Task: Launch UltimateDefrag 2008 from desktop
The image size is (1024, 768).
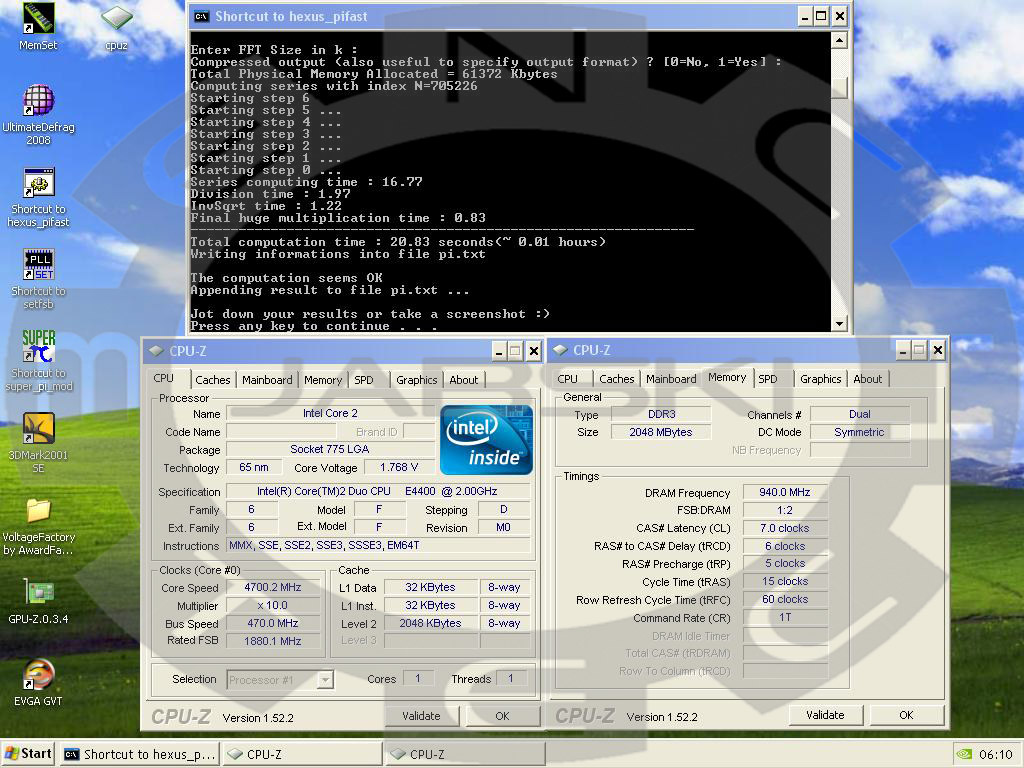Action: (x=38, y=115)
